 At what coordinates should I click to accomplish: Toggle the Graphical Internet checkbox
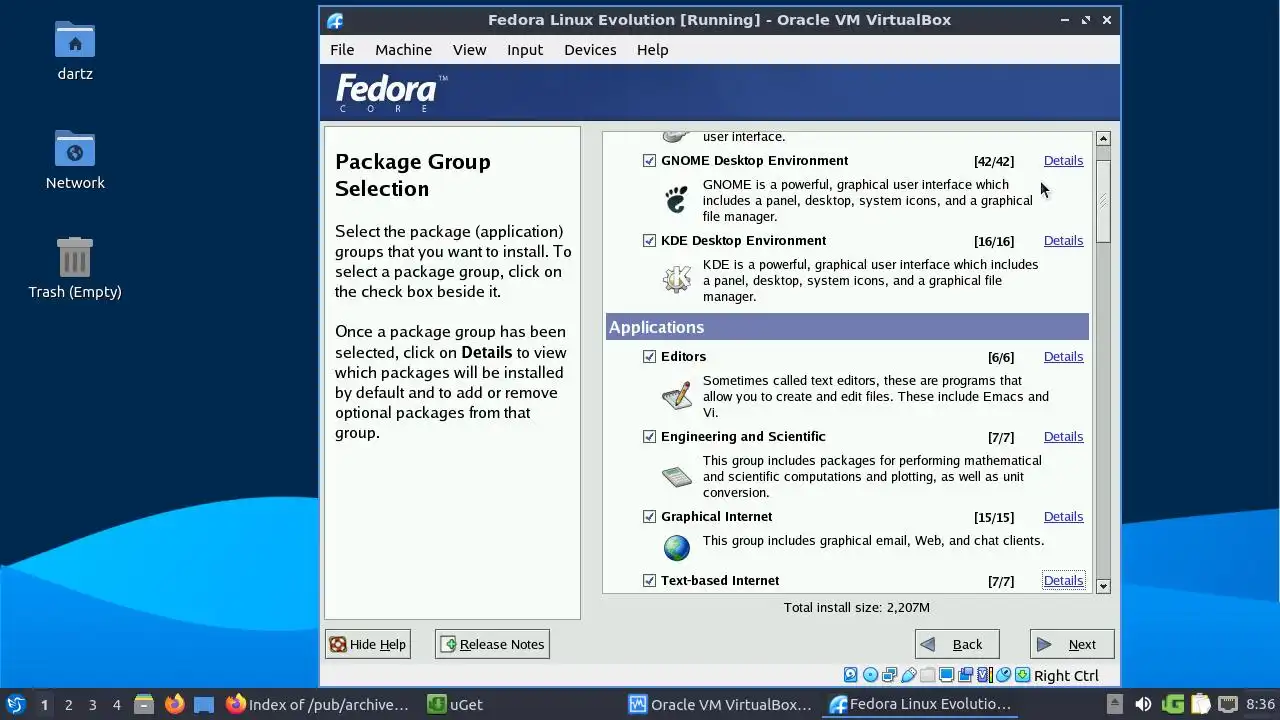[649, 516]
